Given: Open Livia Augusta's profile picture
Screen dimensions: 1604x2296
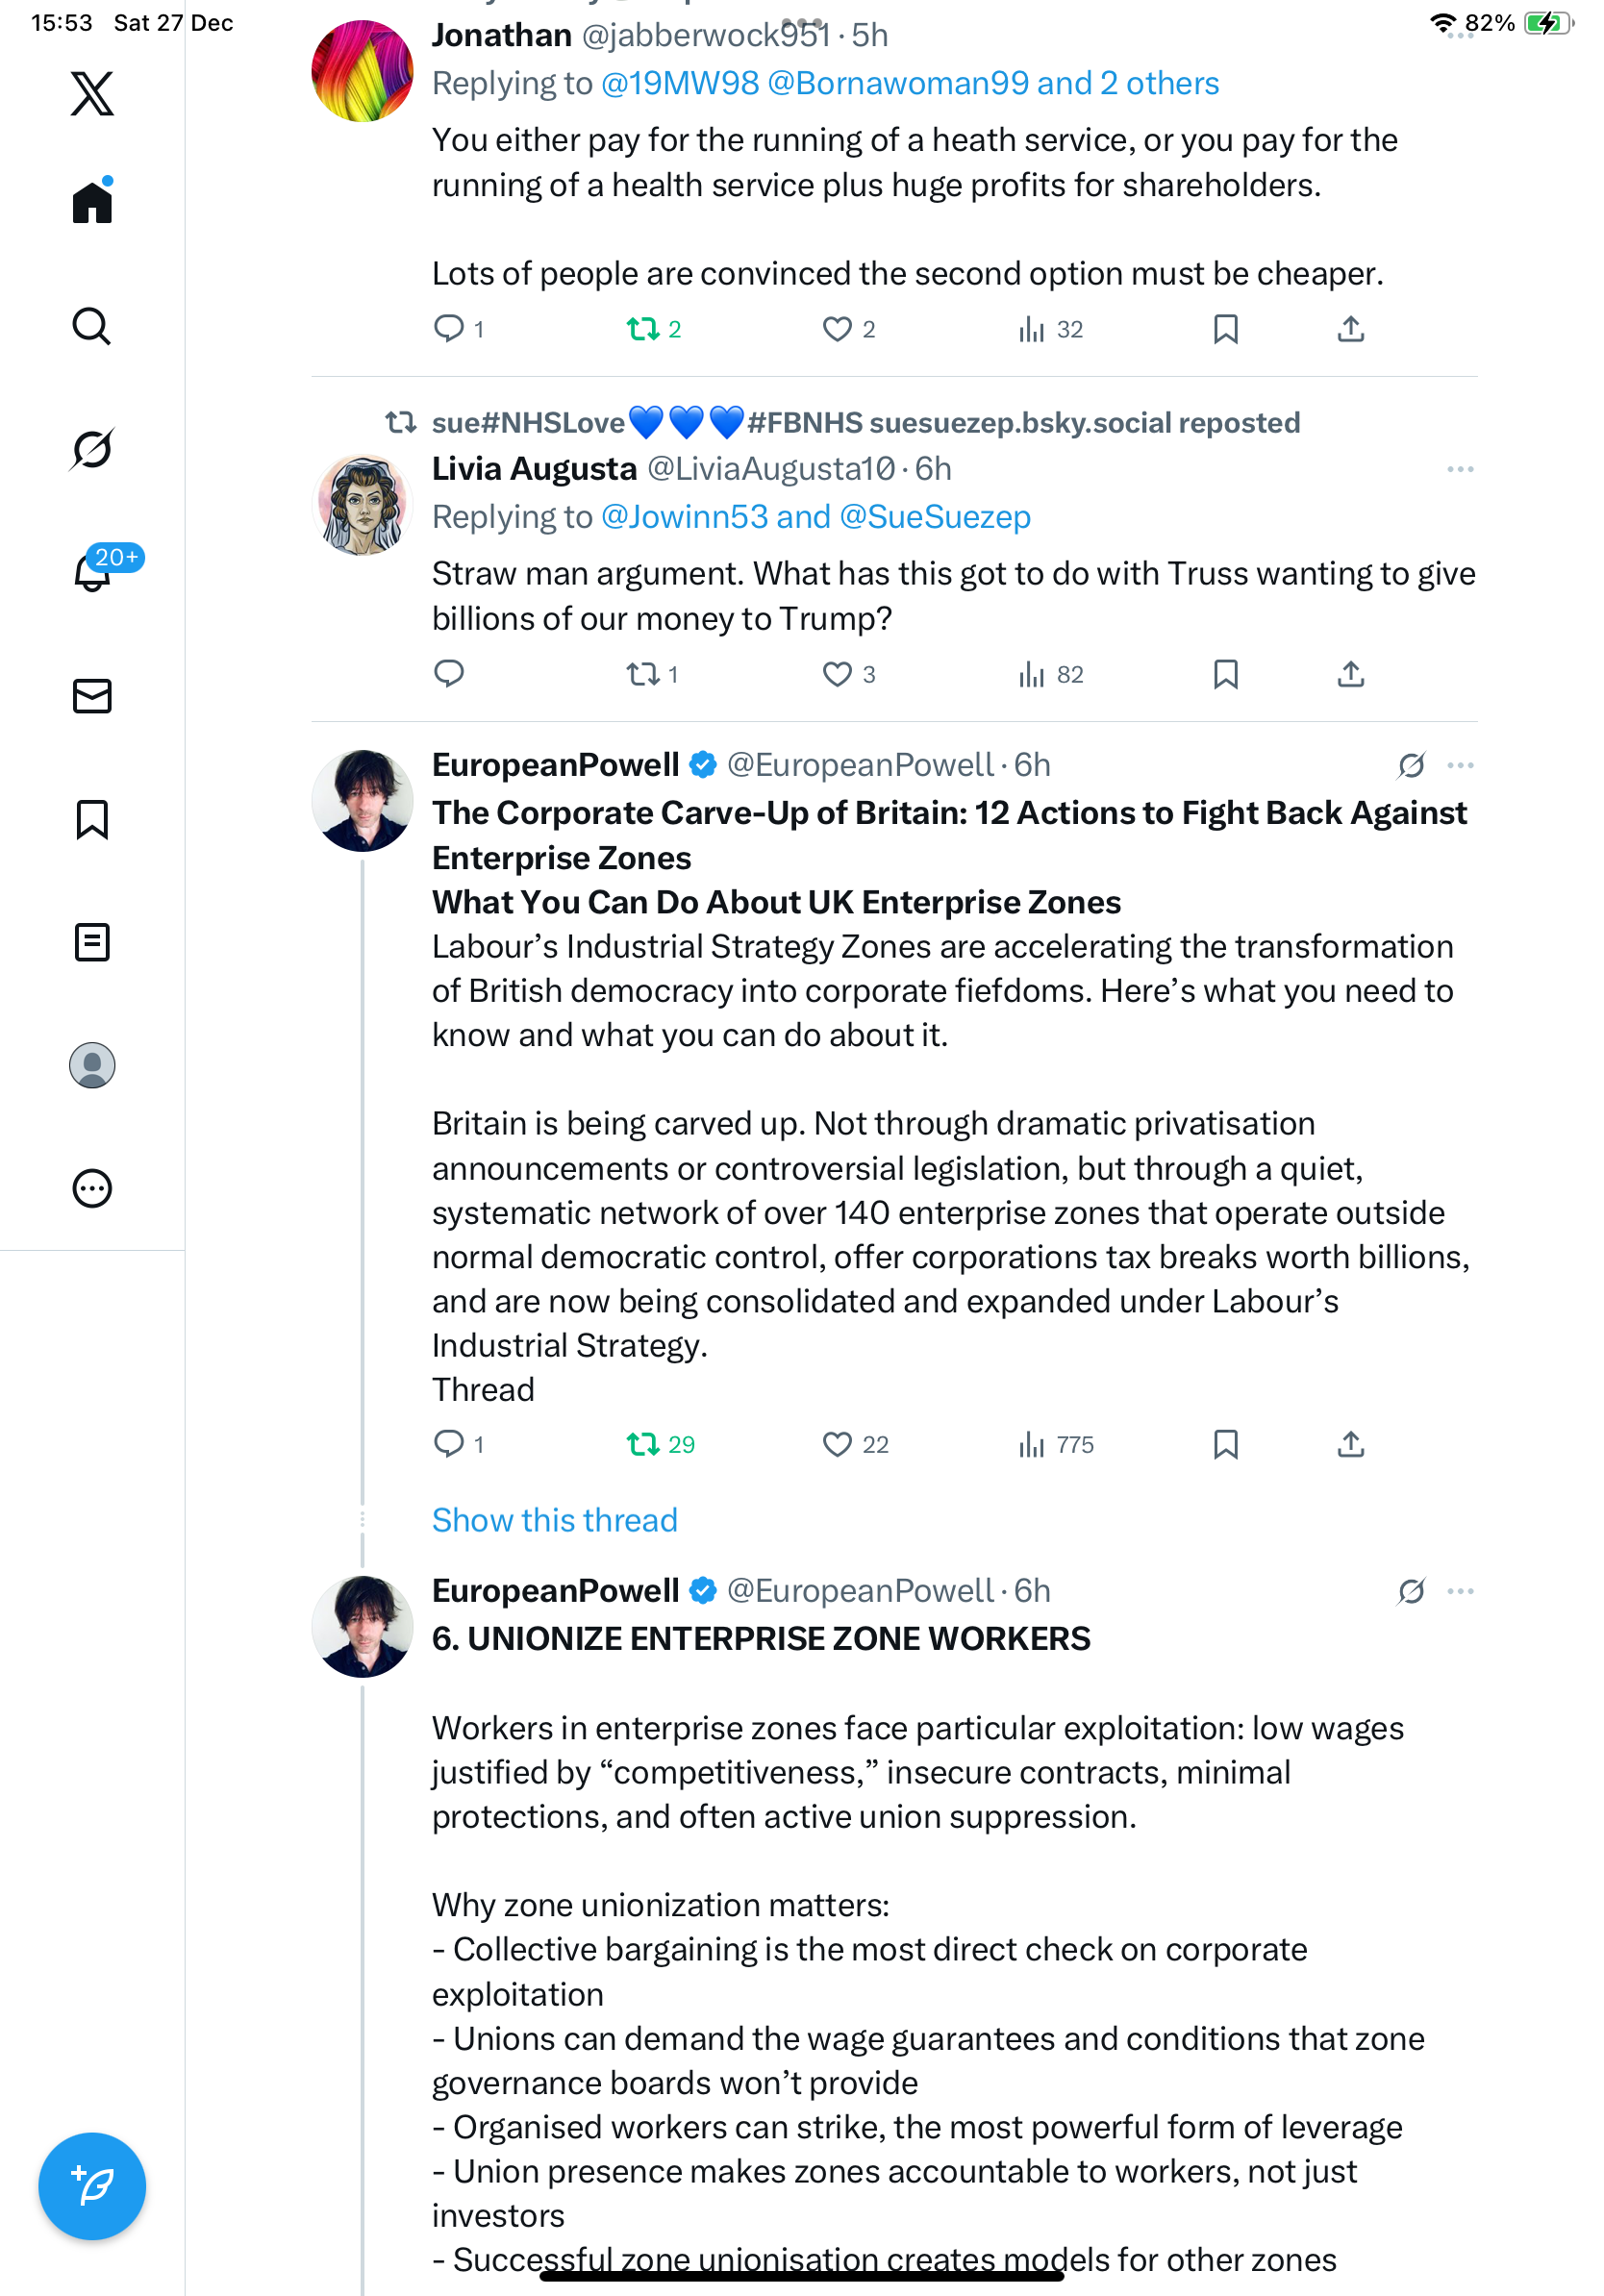Looking at the screenshot, I should tap(362, 505).
